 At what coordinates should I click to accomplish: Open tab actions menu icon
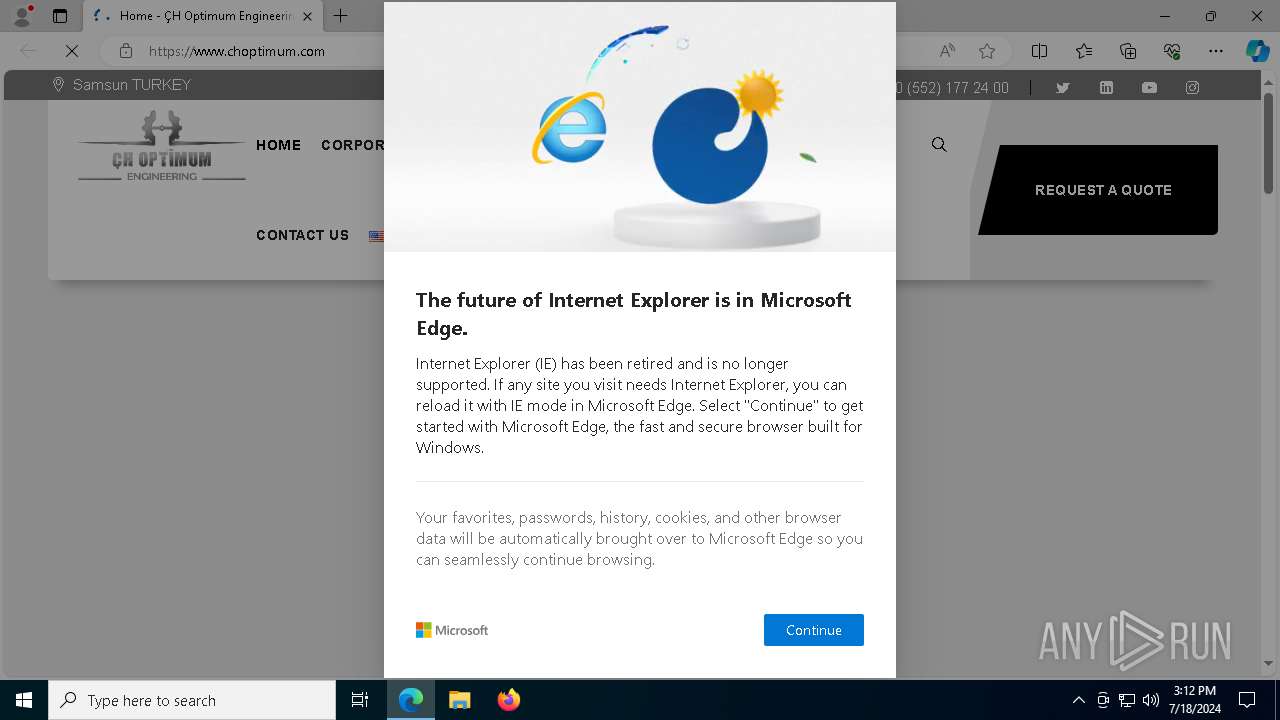tap(60, 16)
